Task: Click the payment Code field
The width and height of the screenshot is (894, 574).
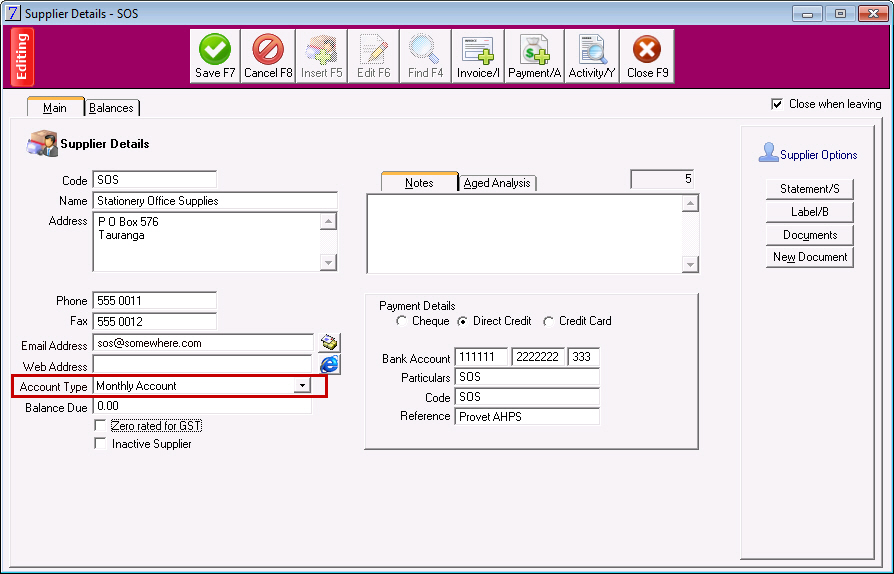Action: (527, 397)
